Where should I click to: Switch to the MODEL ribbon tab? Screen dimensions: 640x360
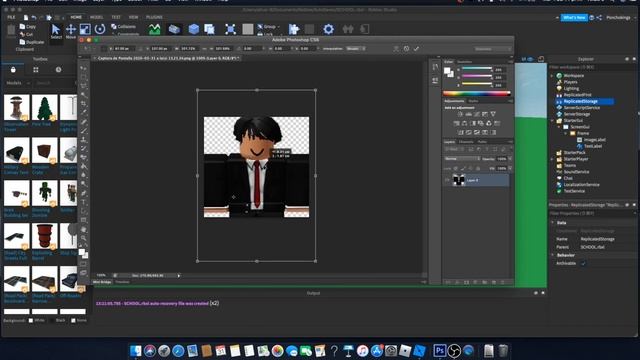96,17
